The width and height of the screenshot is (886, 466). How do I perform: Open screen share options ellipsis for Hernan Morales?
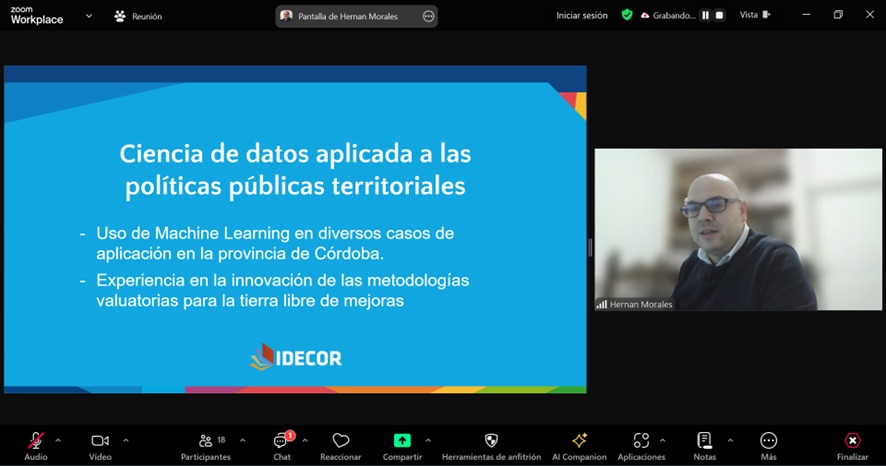pos(428,16)
